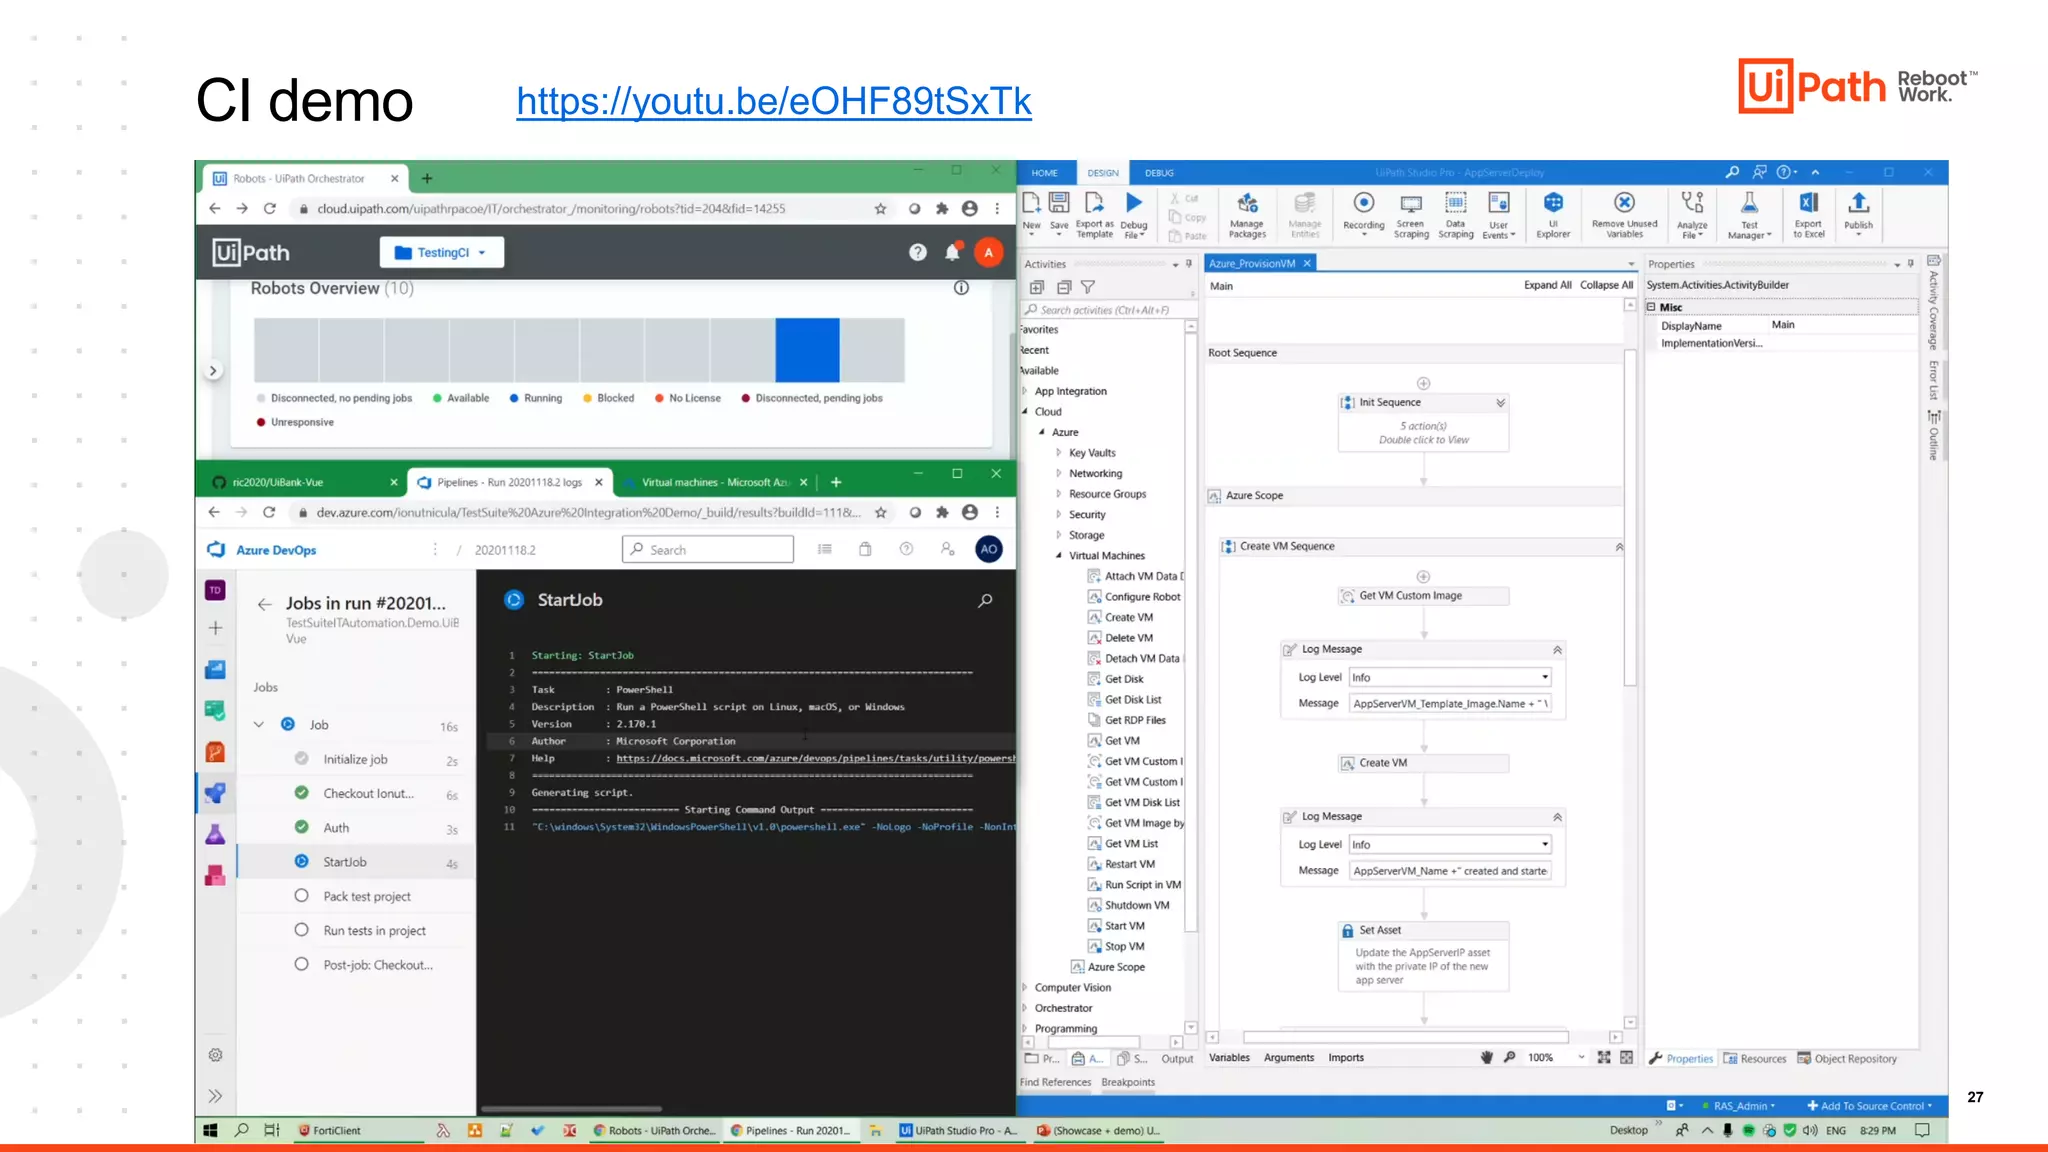Click Remove Unused Variables icon
This screenshot has height=1152, width=2048.
point(1624,214)
